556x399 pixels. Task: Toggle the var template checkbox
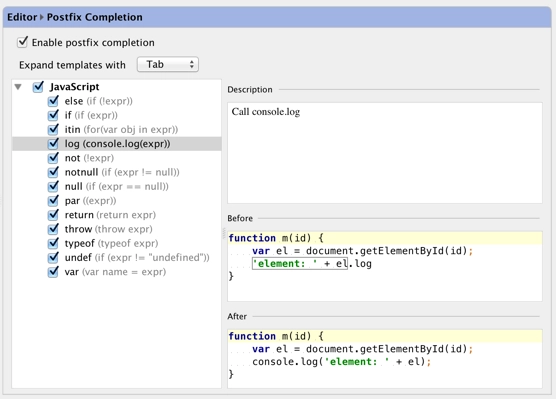(53, 272)
